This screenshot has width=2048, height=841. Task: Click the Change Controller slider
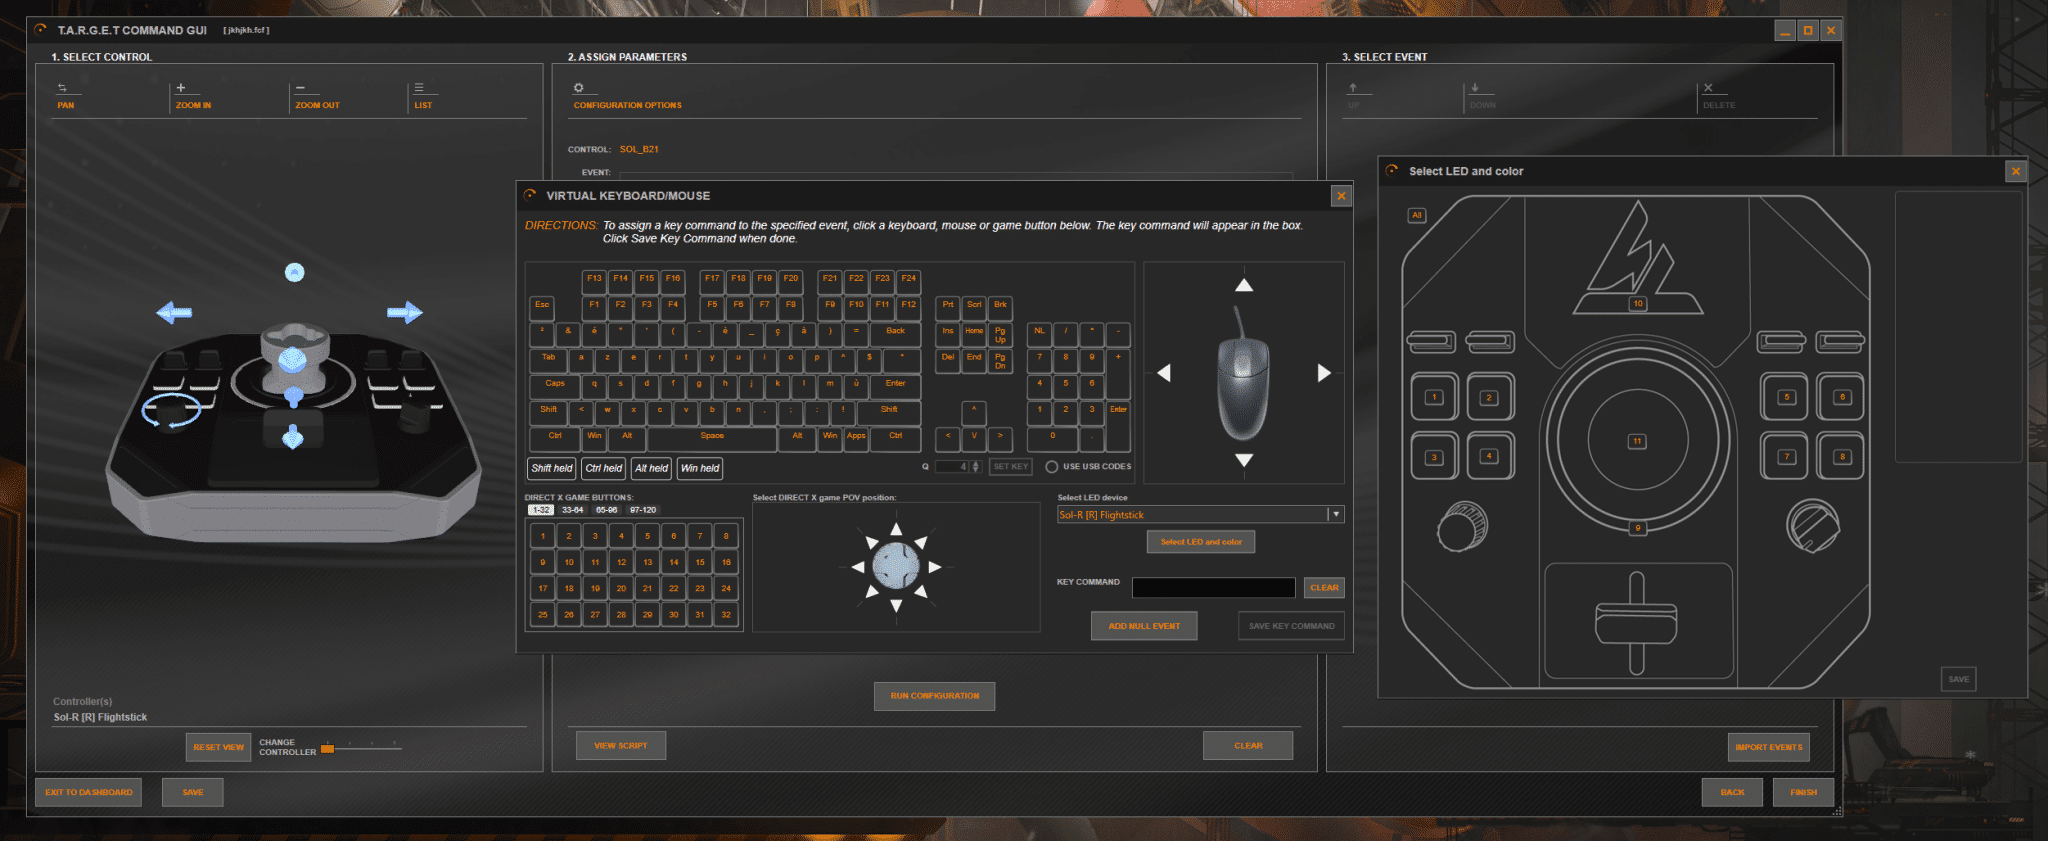coord(360,747)
